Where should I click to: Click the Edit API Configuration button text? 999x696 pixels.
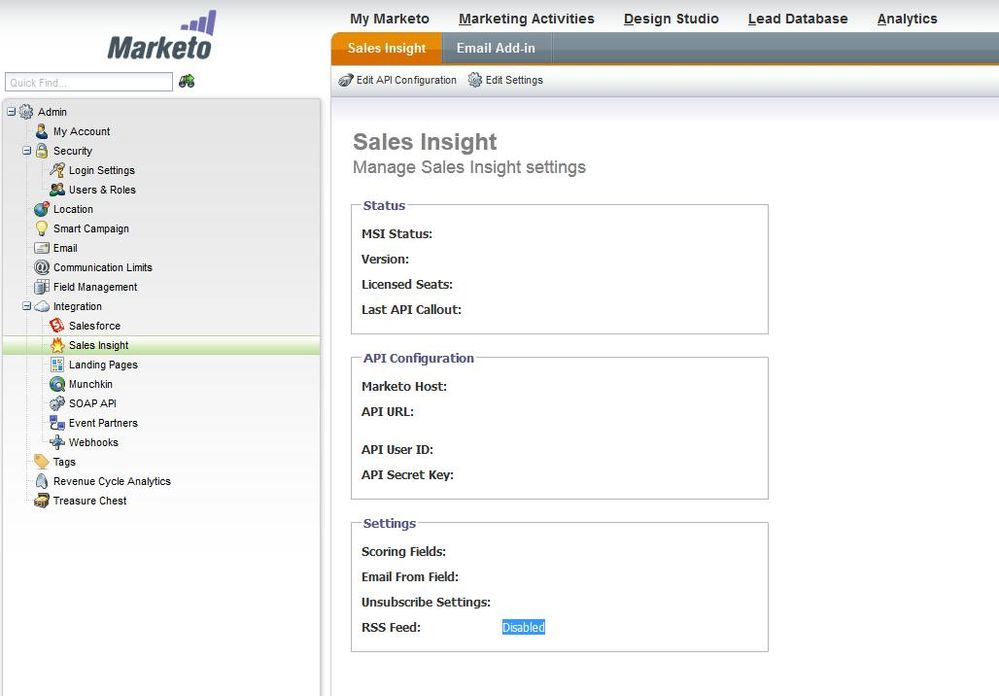(406, 80)
